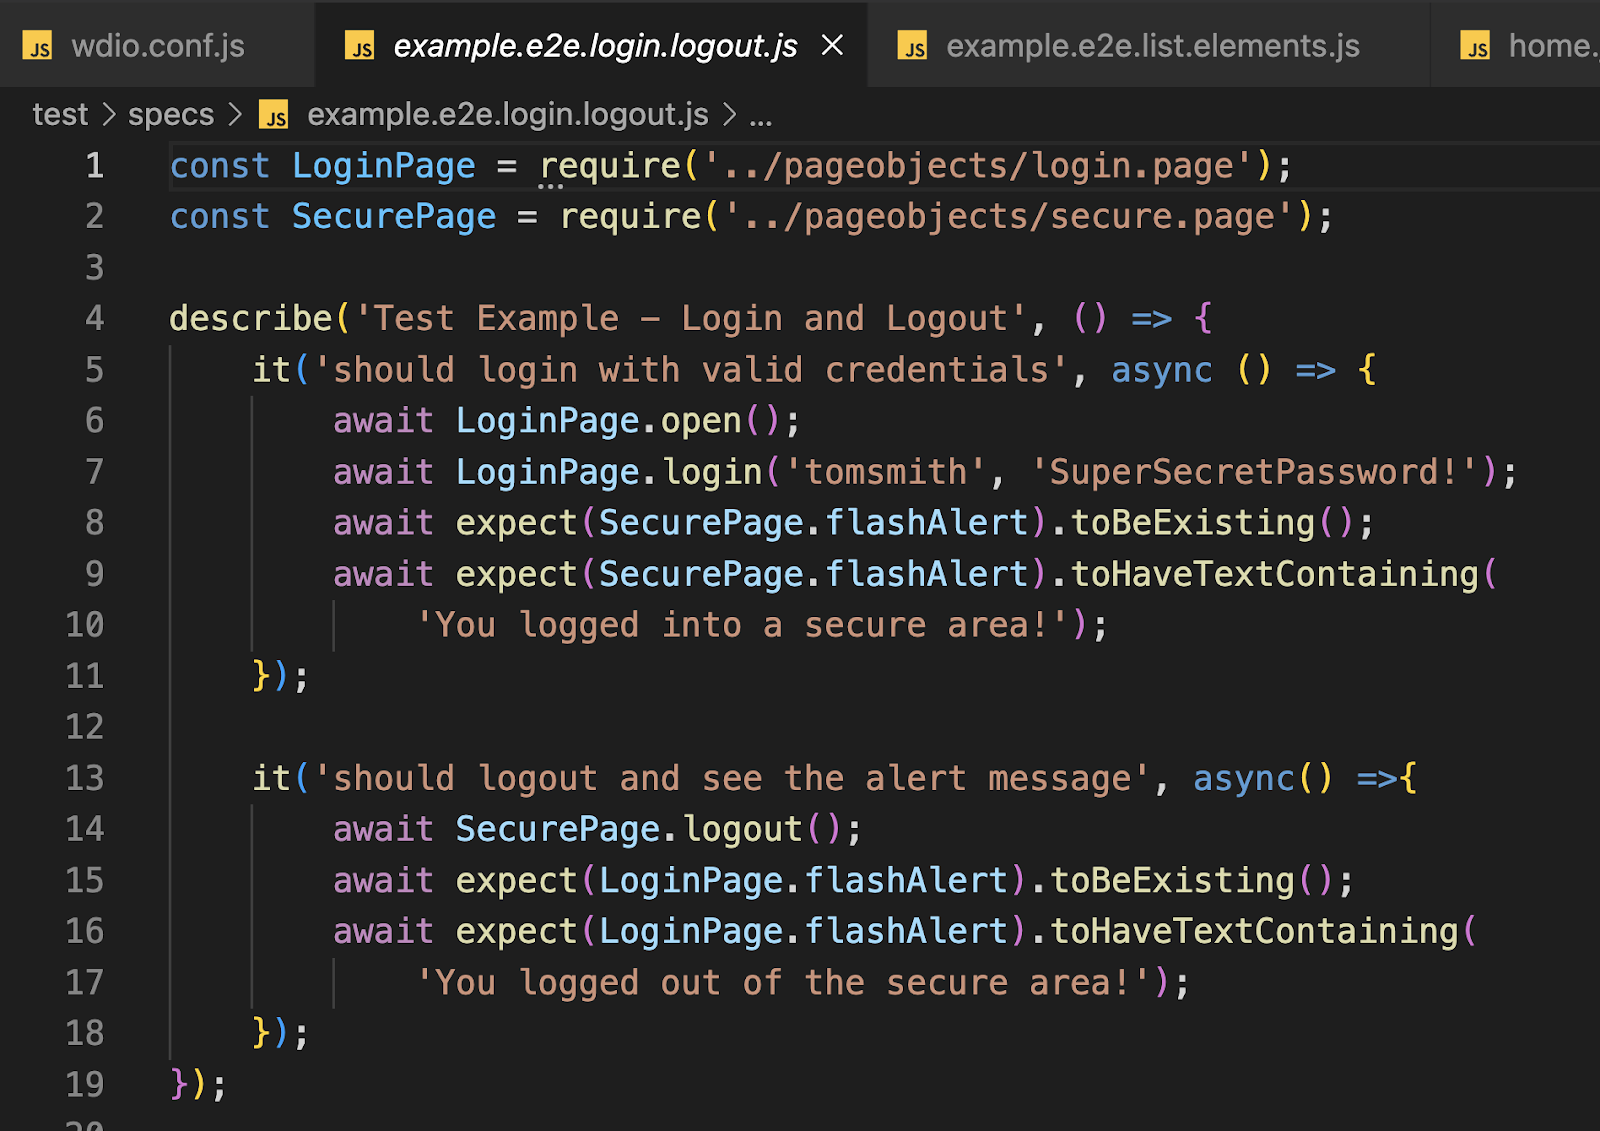
Task: Click the 'open' method on line 6
Action: [701, 420]
